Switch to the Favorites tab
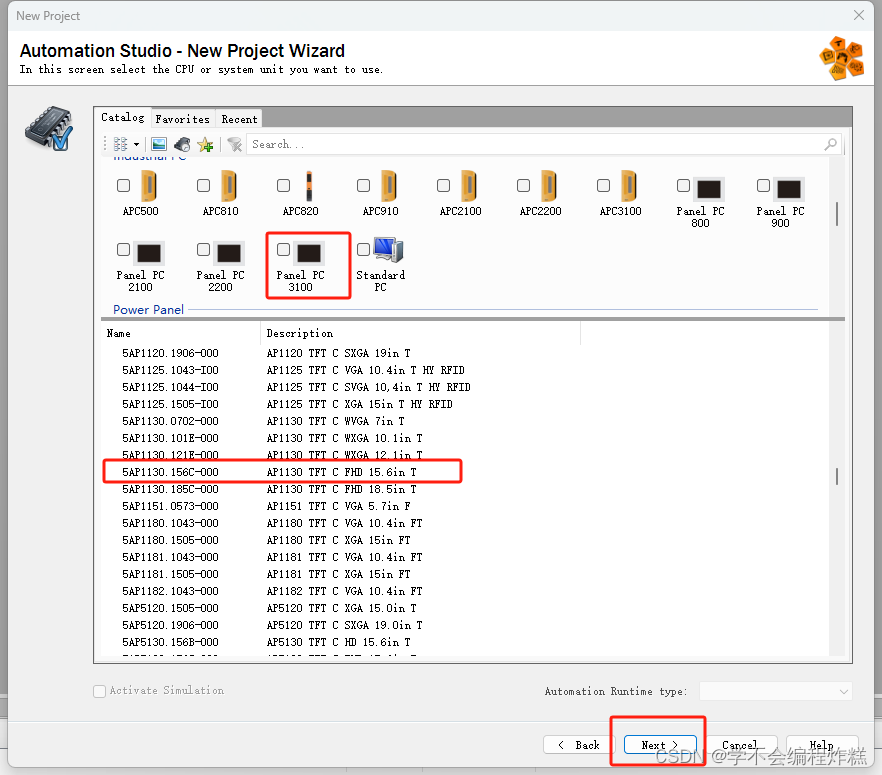This screenshot has height=775, width=882. pyautogui.click(x=182, y=119)
